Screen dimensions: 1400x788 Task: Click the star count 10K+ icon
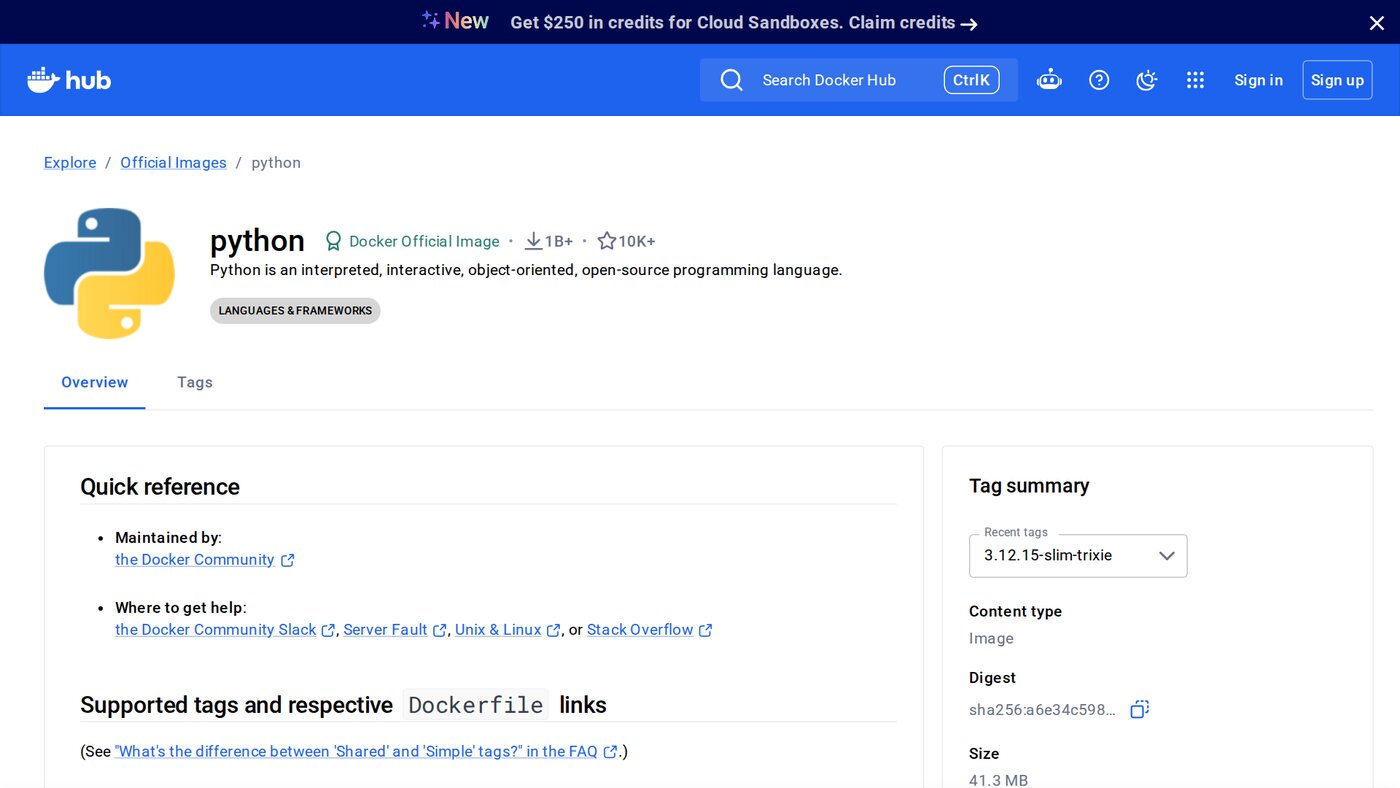point(626,241)
